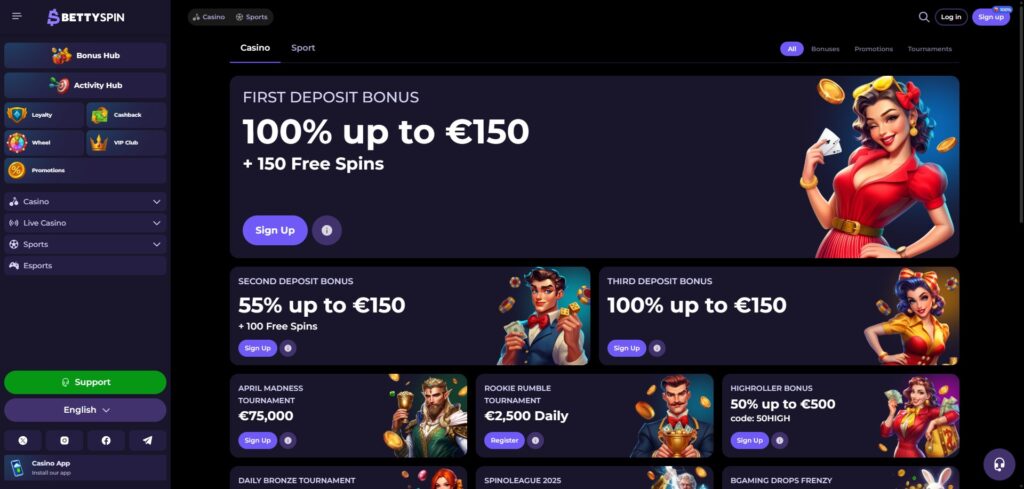Viewport: 1024px width, 489px height.
Task: Open the Bonus Hub tile
Action: (85, 55)
